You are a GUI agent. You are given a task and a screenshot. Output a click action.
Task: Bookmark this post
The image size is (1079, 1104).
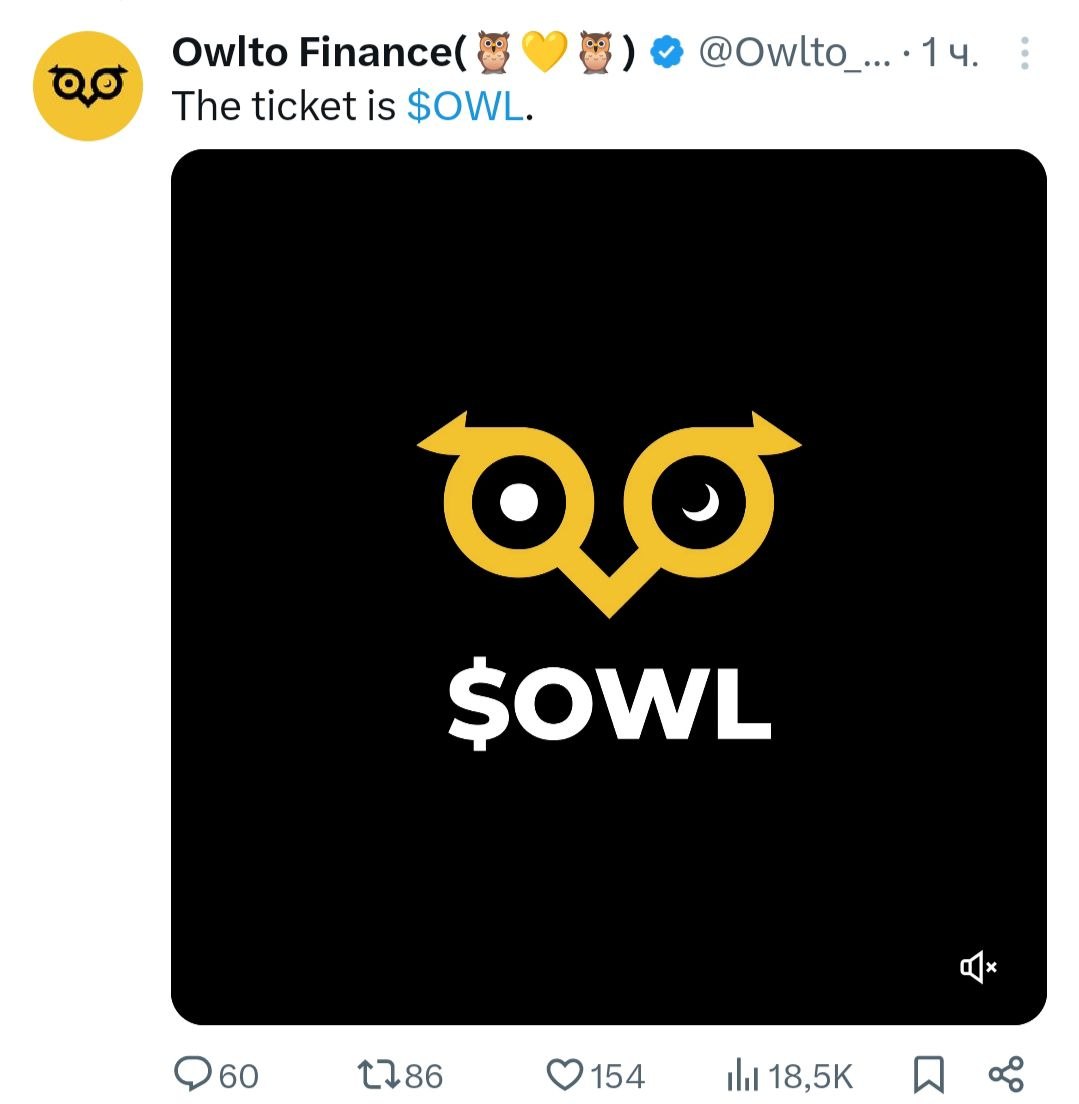click(928, 1075)
